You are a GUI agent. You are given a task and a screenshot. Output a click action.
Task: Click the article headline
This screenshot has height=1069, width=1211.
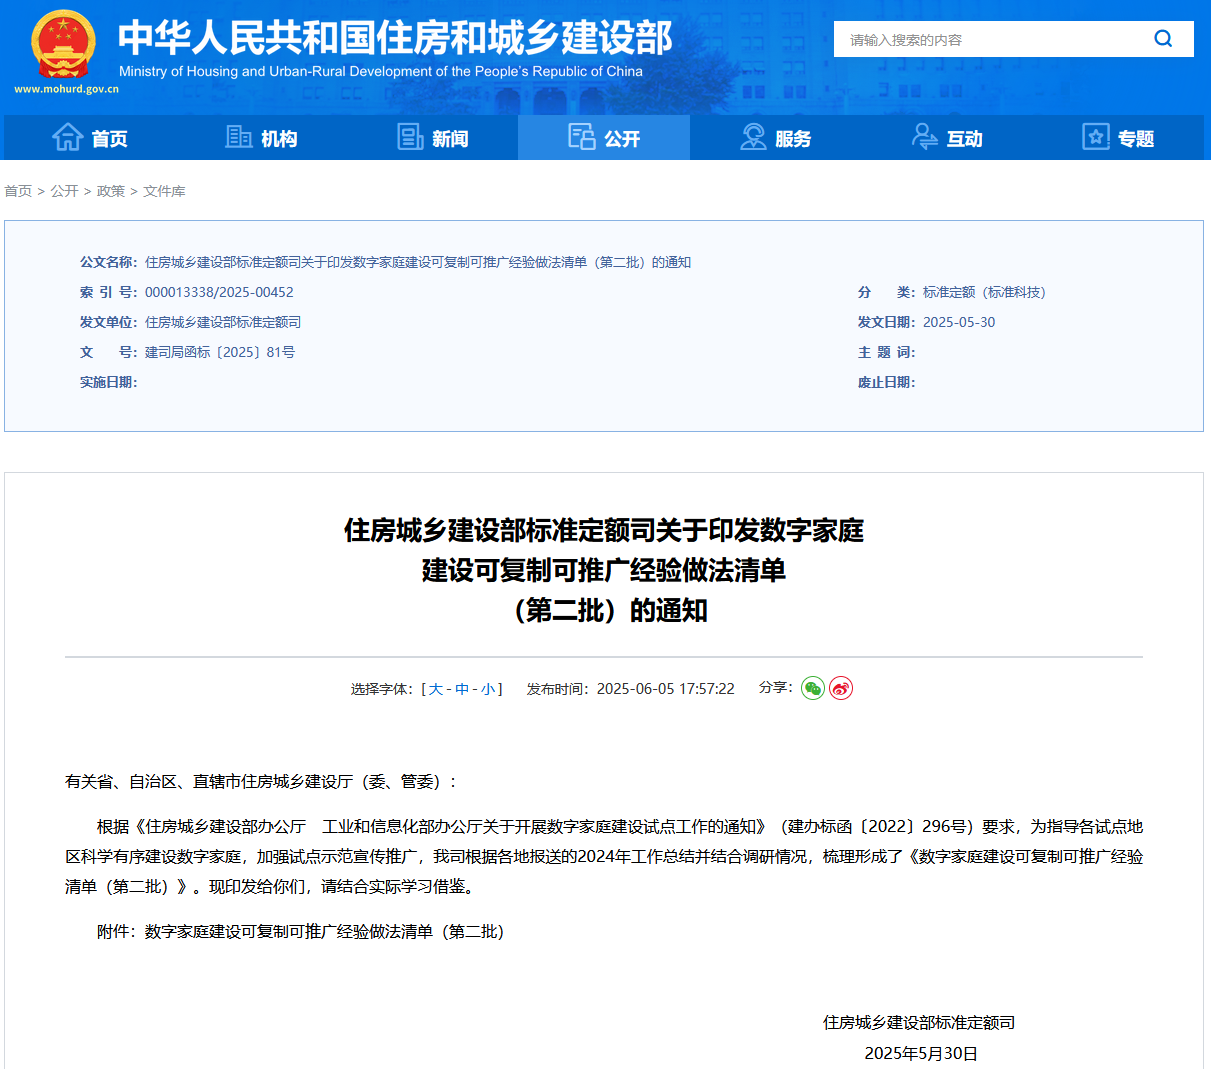(x=604, y=570)
